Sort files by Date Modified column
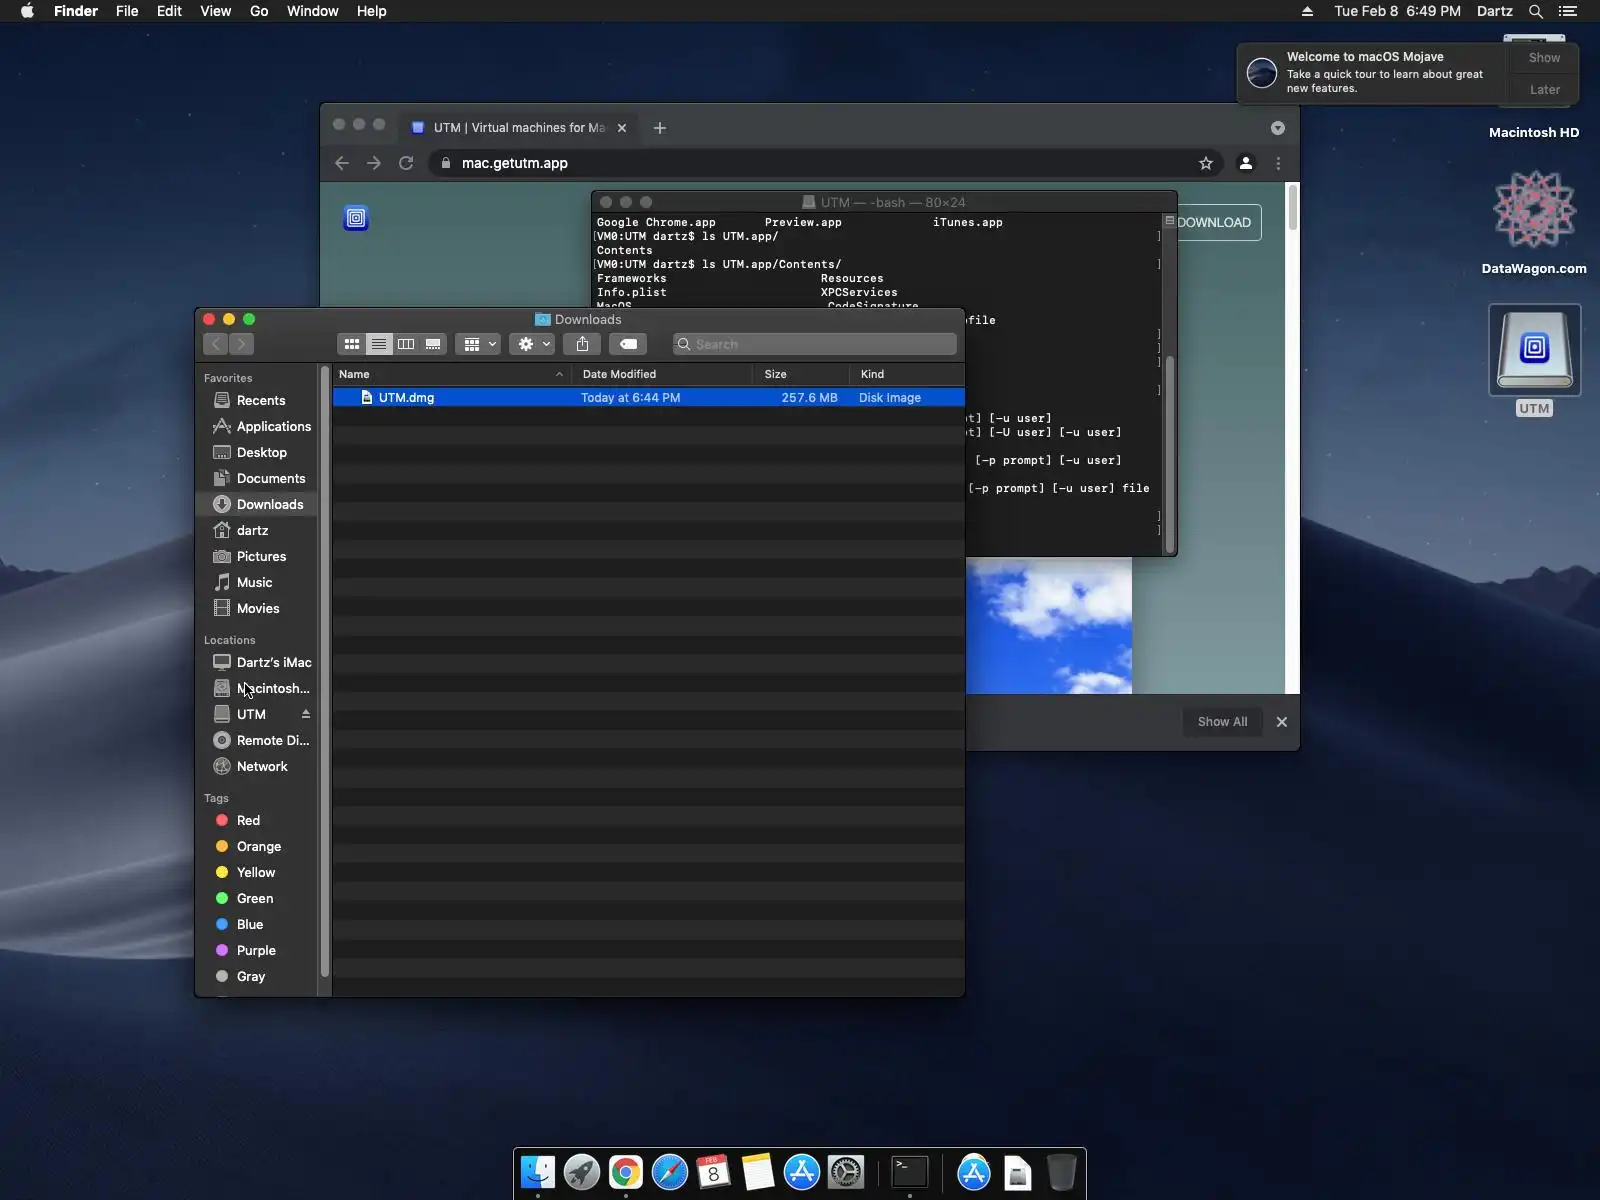This screenshot has height=1200, width=1600. point(663,374)
